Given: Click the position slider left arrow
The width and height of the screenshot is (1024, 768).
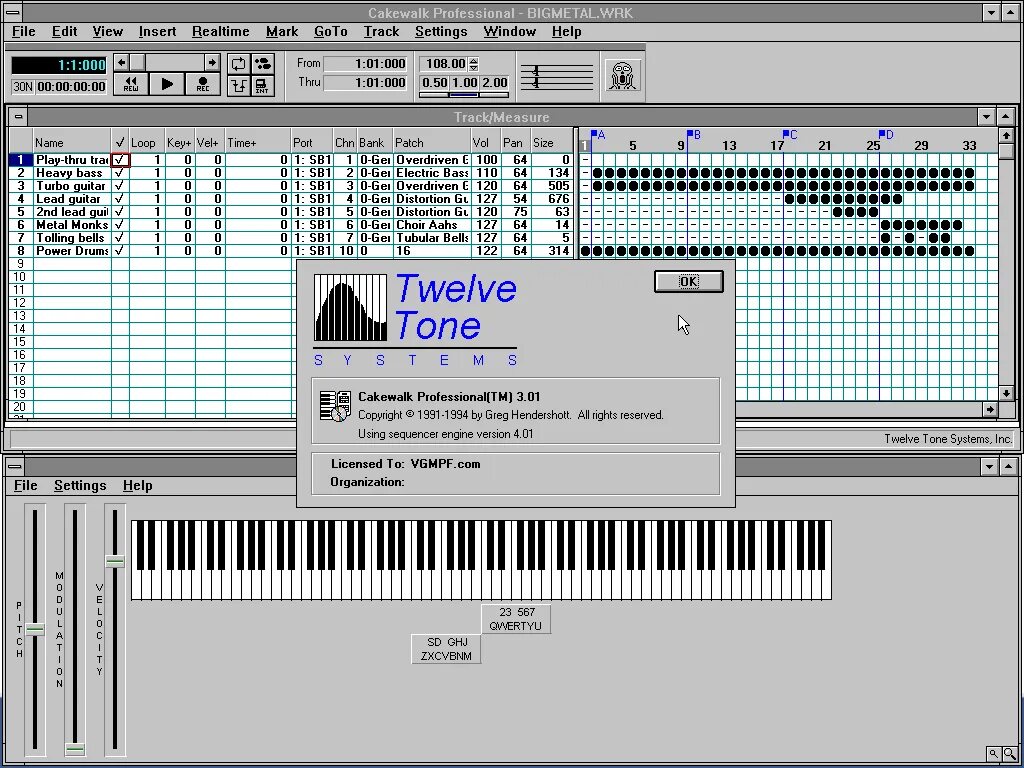Looking at the screenshot, I should pyautogui.click(x=121, y=63).
